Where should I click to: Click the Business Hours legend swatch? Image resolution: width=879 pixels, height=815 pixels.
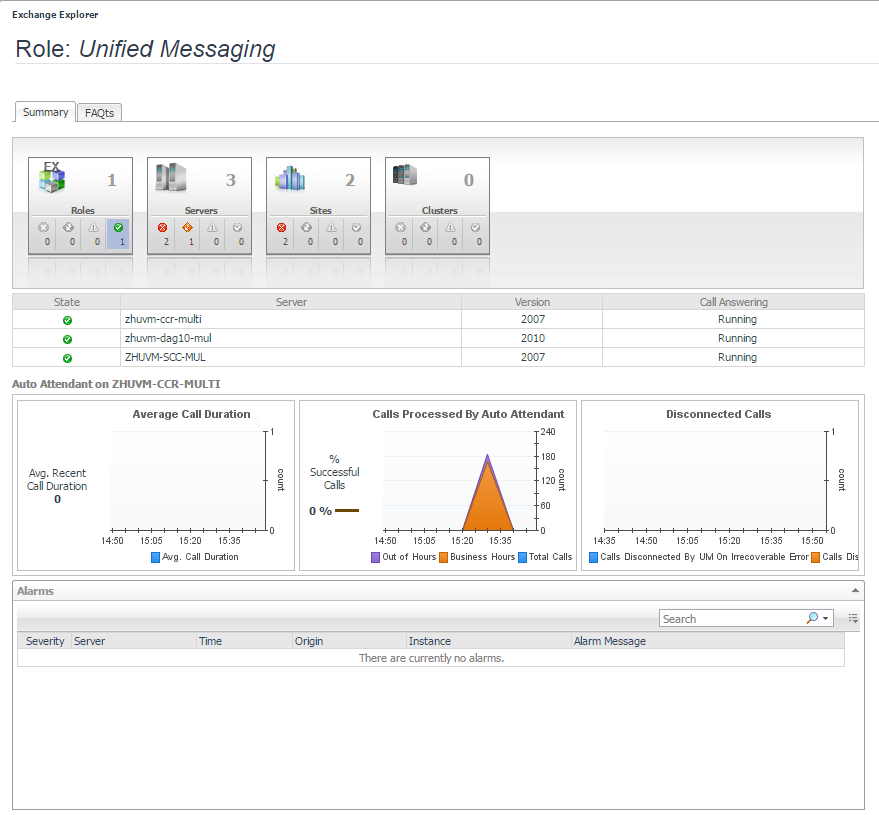point(444,557)
